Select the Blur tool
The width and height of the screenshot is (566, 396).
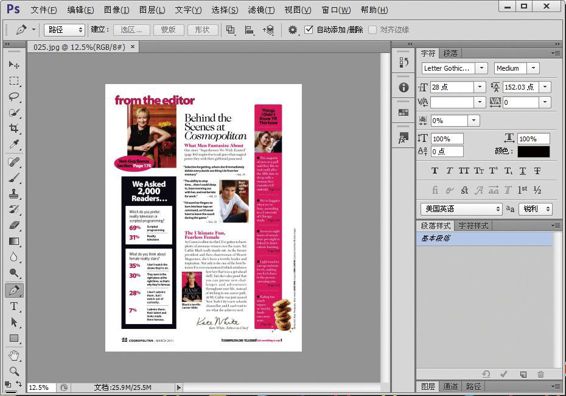point(14,257)
